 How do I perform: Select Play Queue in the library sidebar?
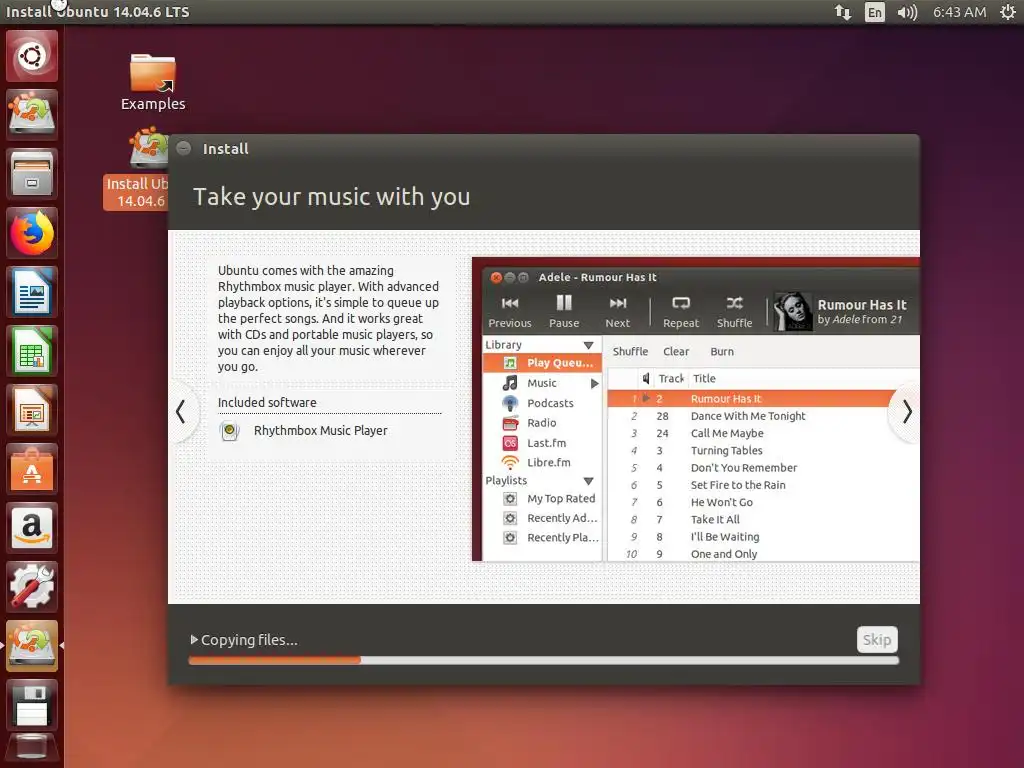click(542, 363)
